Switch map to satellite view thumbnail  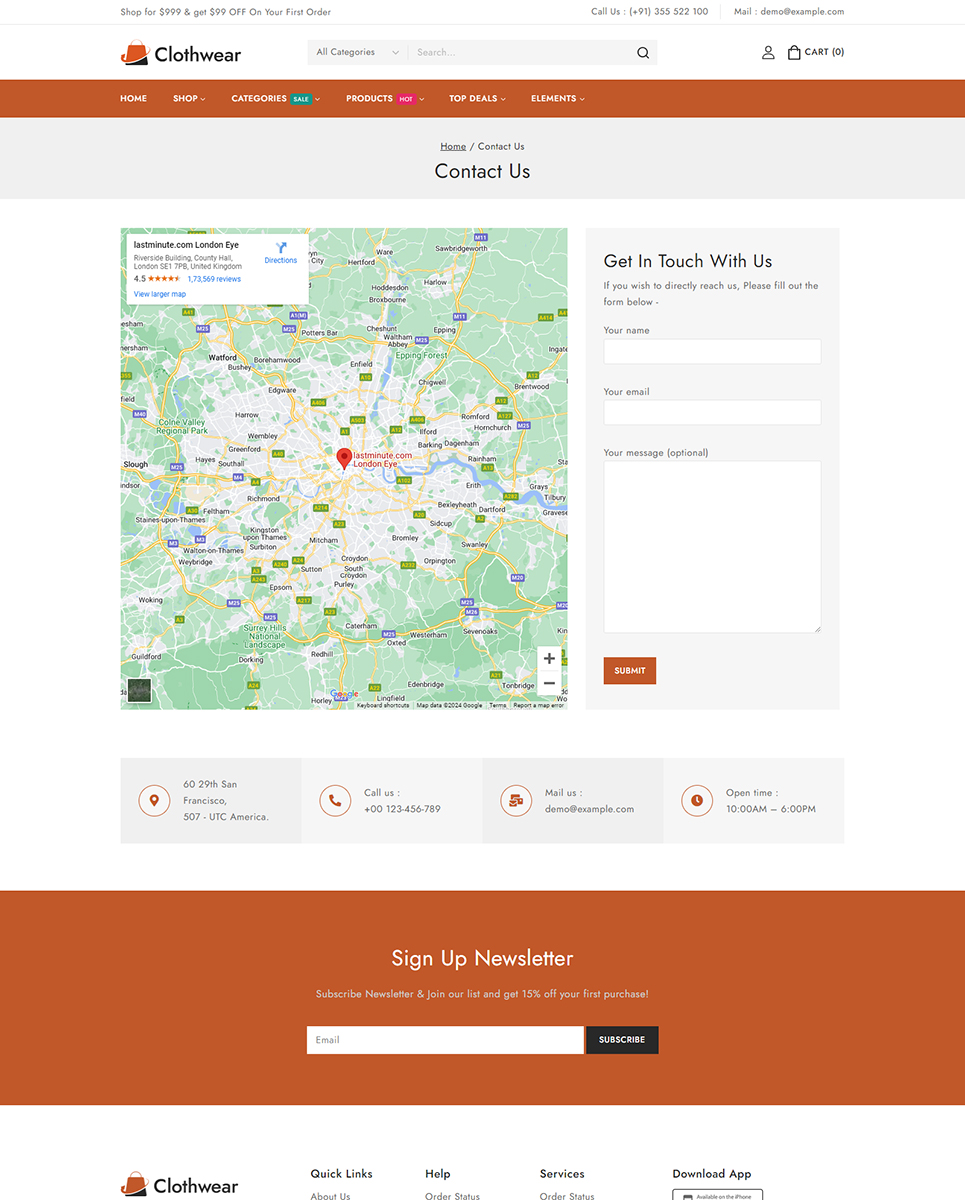tap(139, 690)
